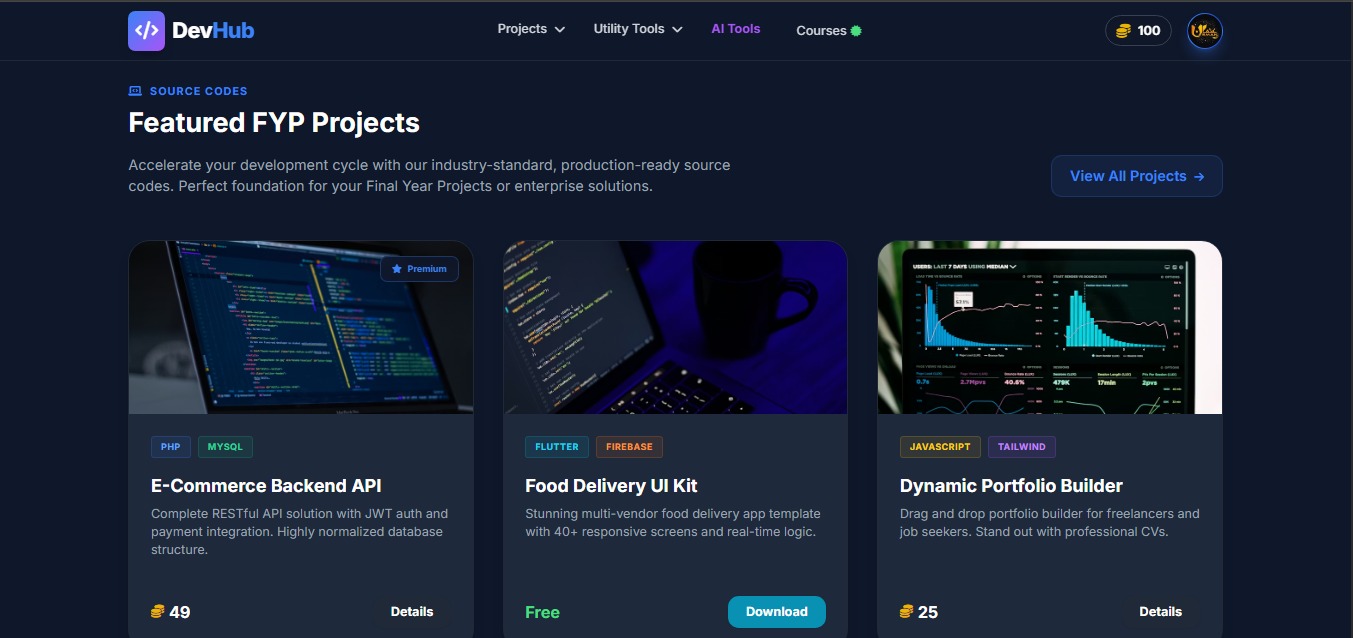Select the FLUTTER tag
1353x638 pixels.
tap(557, 447)
